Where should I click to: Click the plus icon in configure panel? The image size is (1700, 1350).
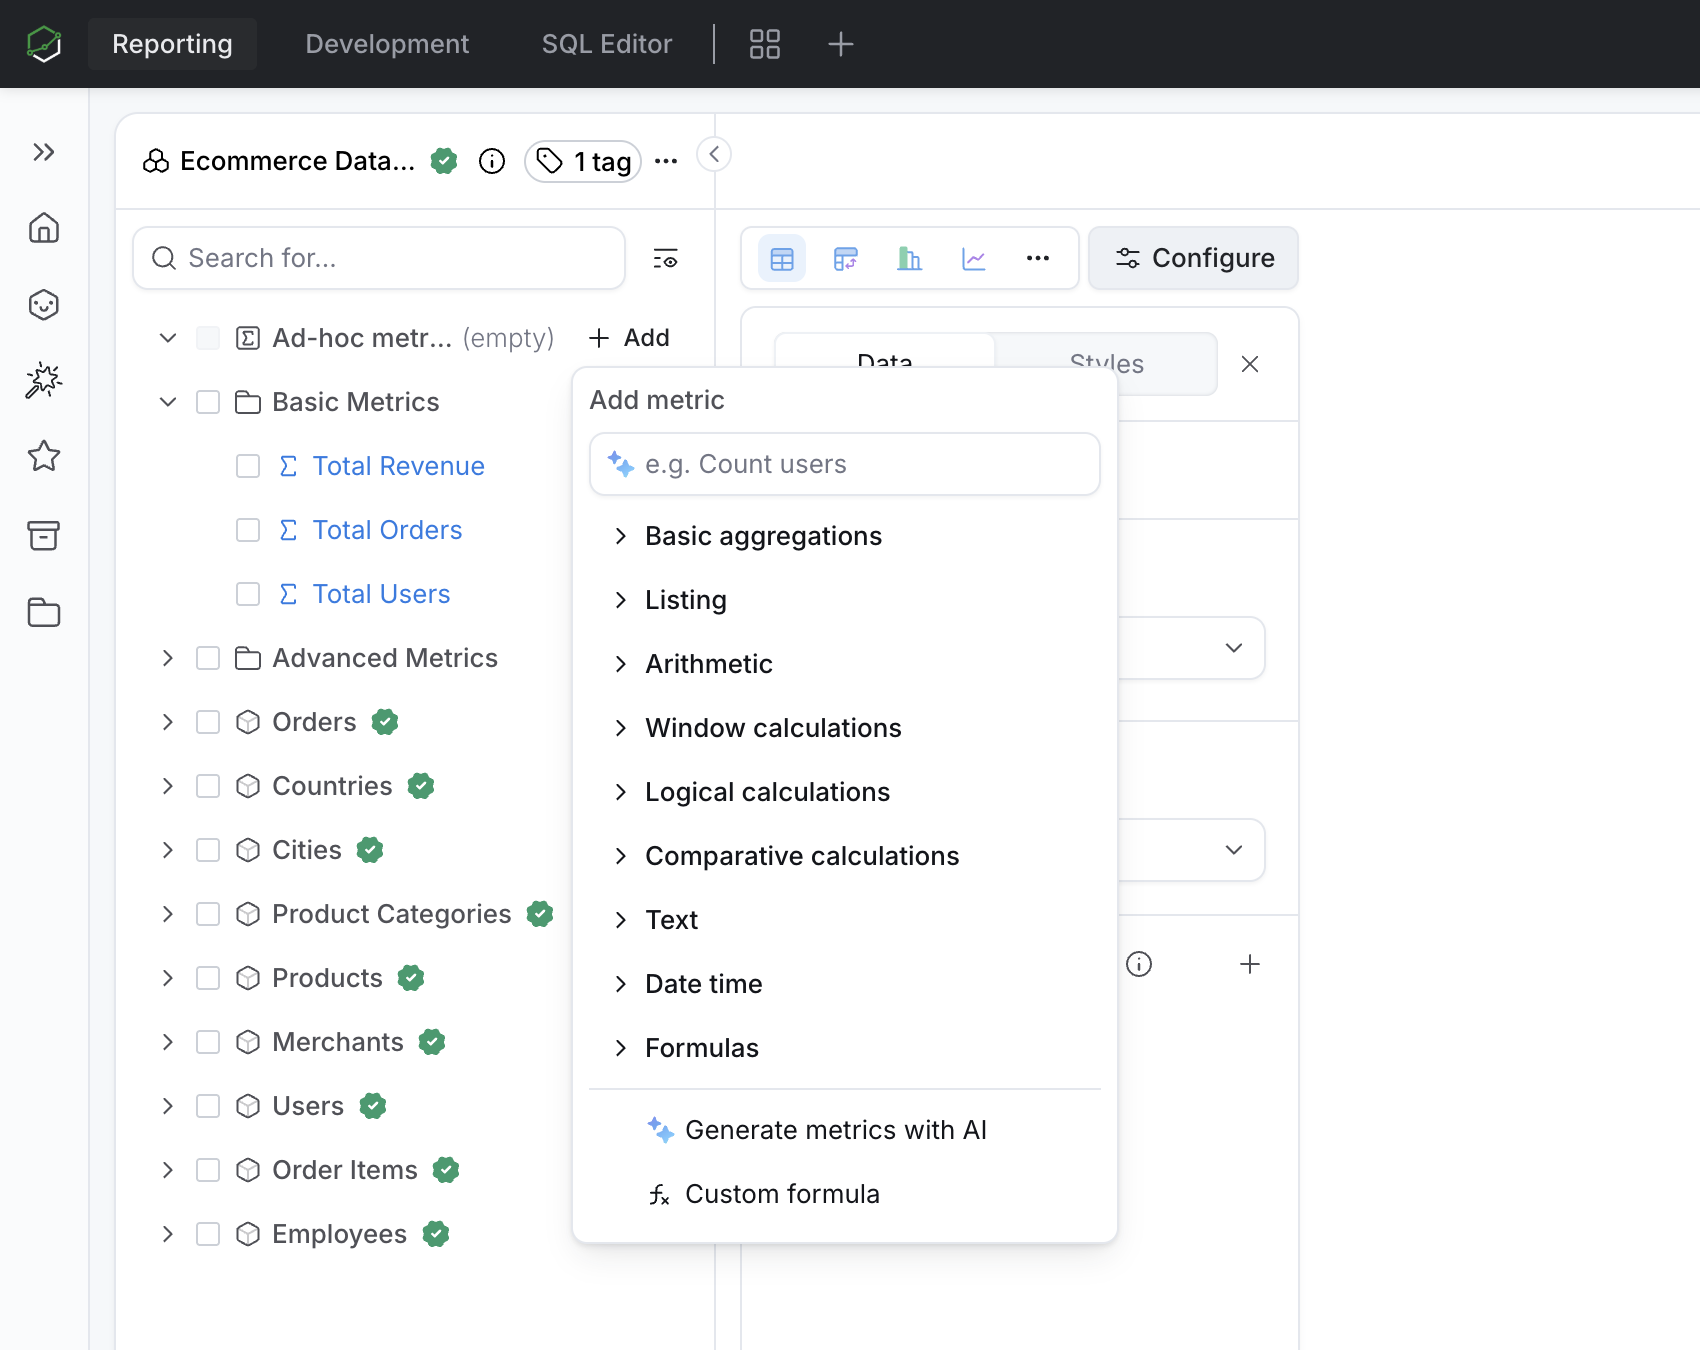1250,964
